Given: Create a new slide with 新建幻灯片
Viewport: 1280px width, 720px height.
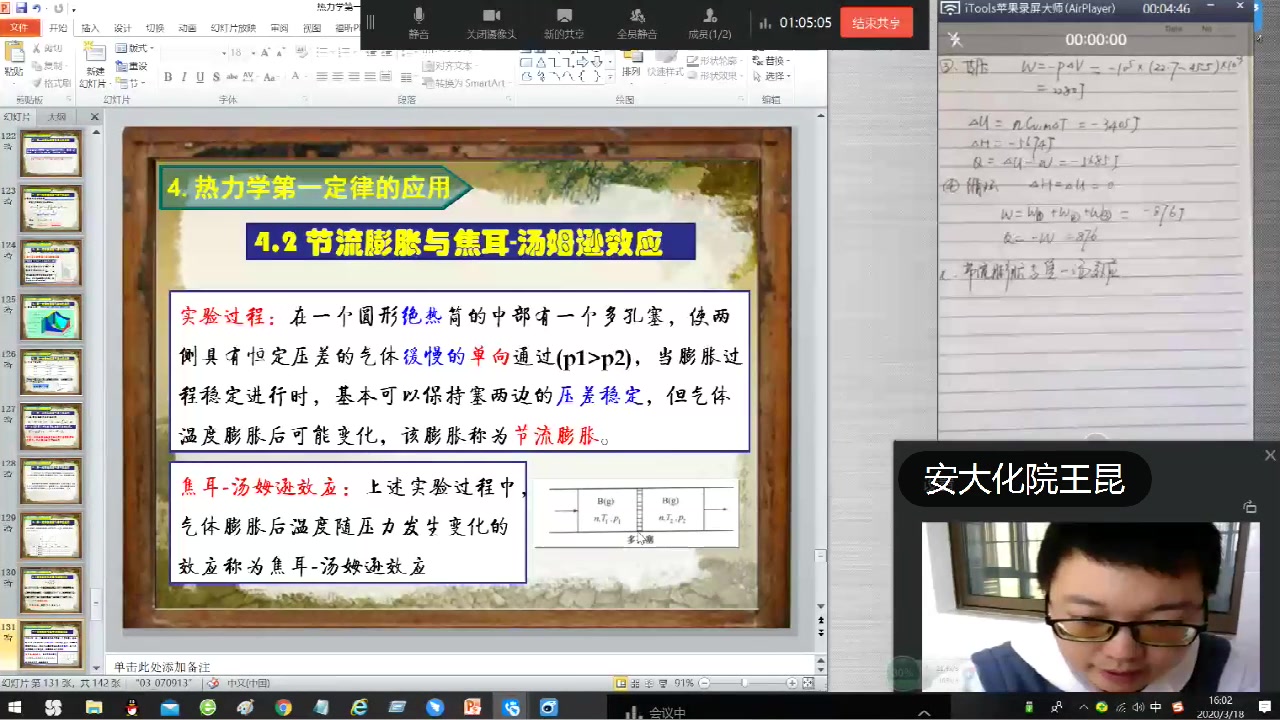Looking at the screenshot, I should click(94, 65).
